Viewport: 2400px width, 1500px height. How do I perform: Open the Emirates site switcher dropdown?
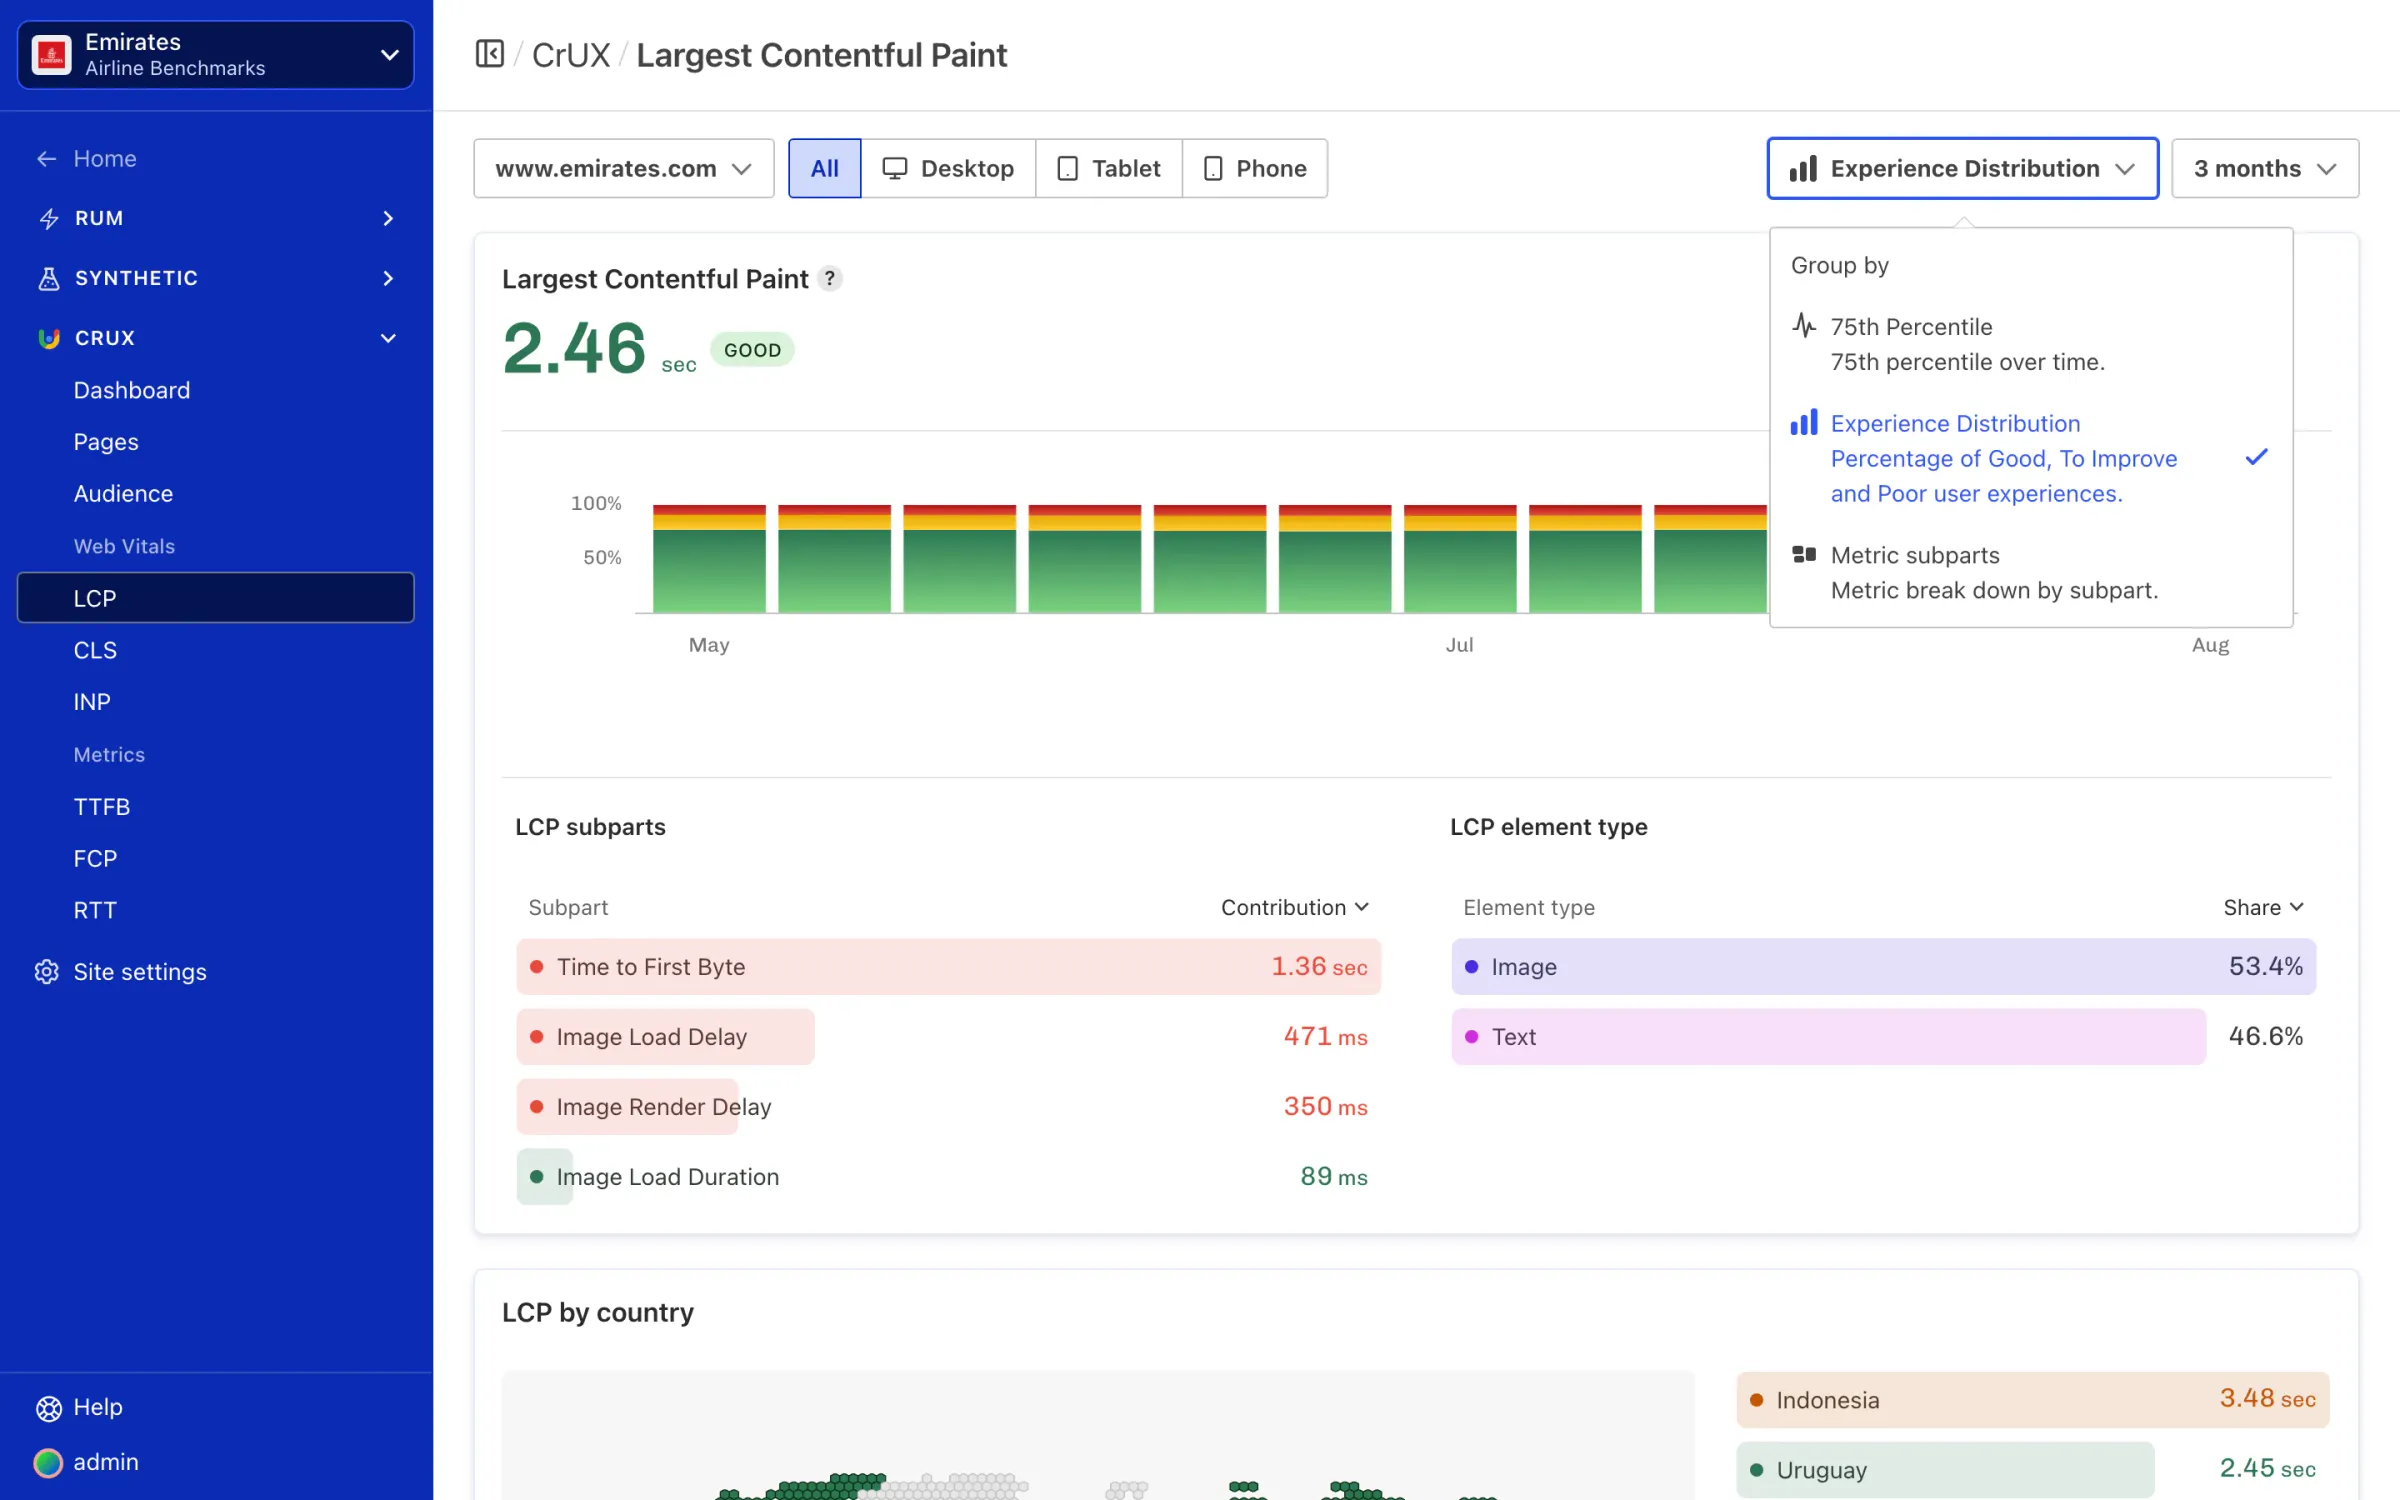(x=216, y=55)
